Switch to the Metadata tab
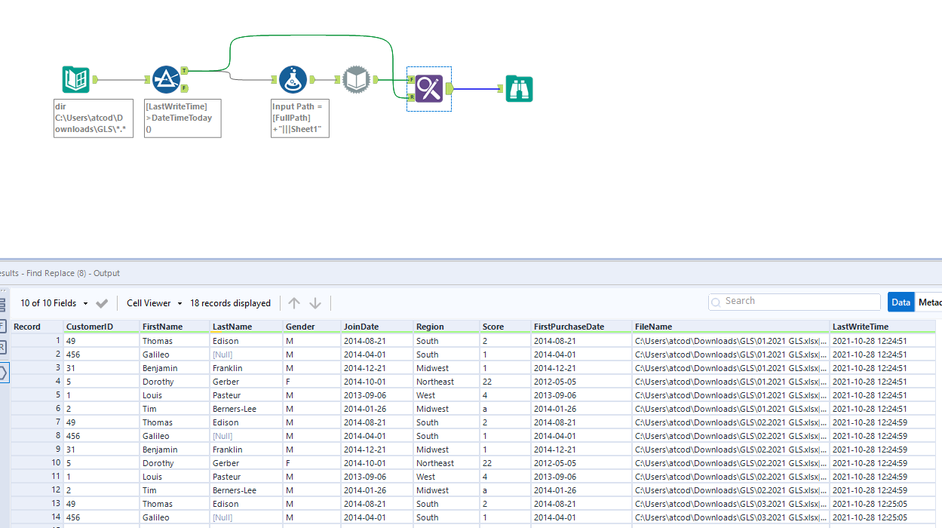The image size is (942, 528). 930,302
